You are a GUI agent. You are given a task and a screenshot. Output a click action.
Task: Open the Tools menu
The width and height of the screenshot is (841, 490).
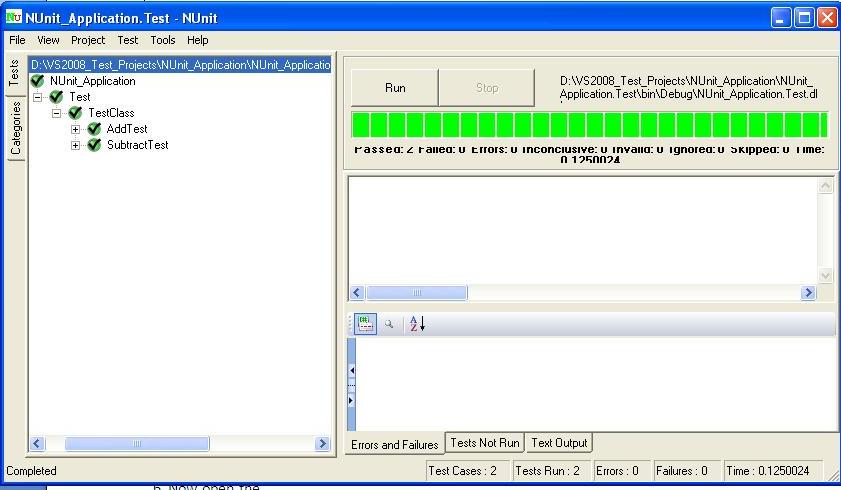tap(163, 40)
